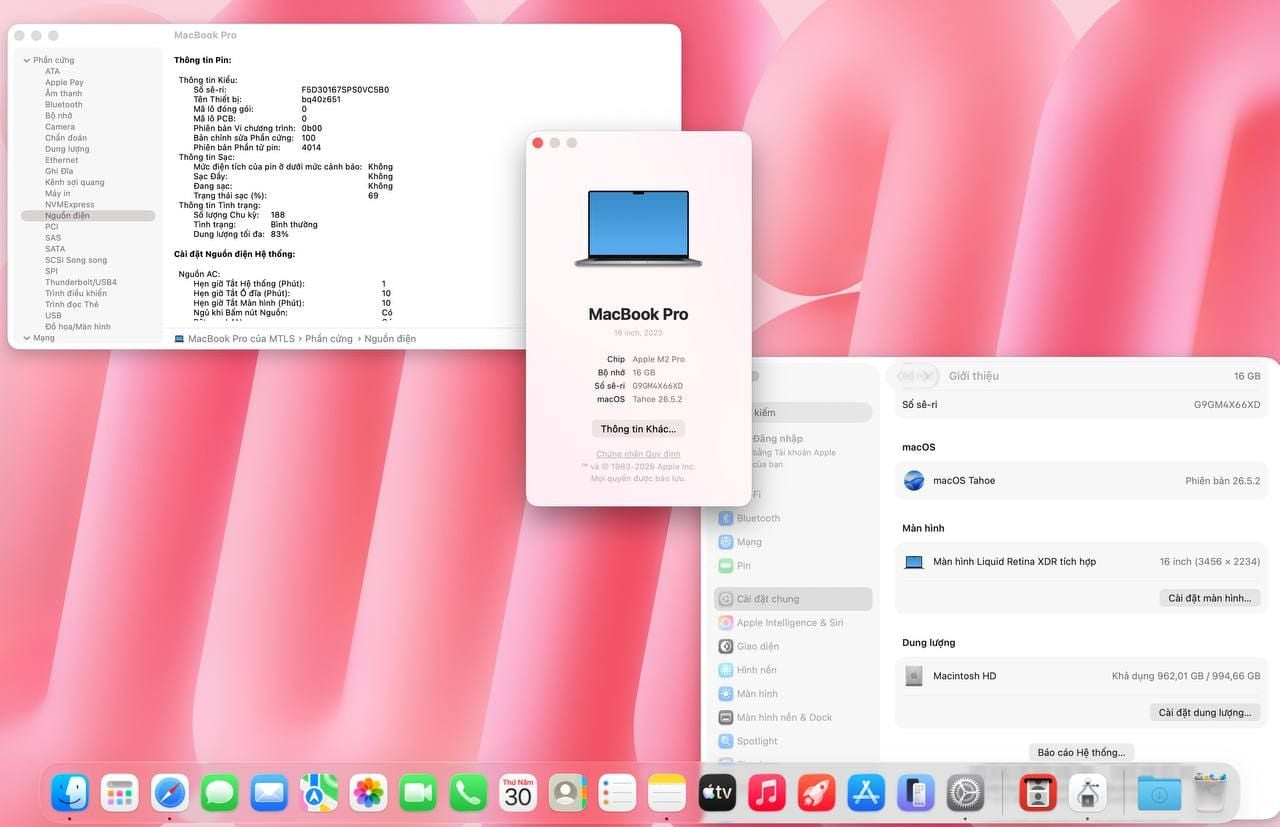
Task: Launch Apple TV from the Dock
Action: tap(717, 793)
